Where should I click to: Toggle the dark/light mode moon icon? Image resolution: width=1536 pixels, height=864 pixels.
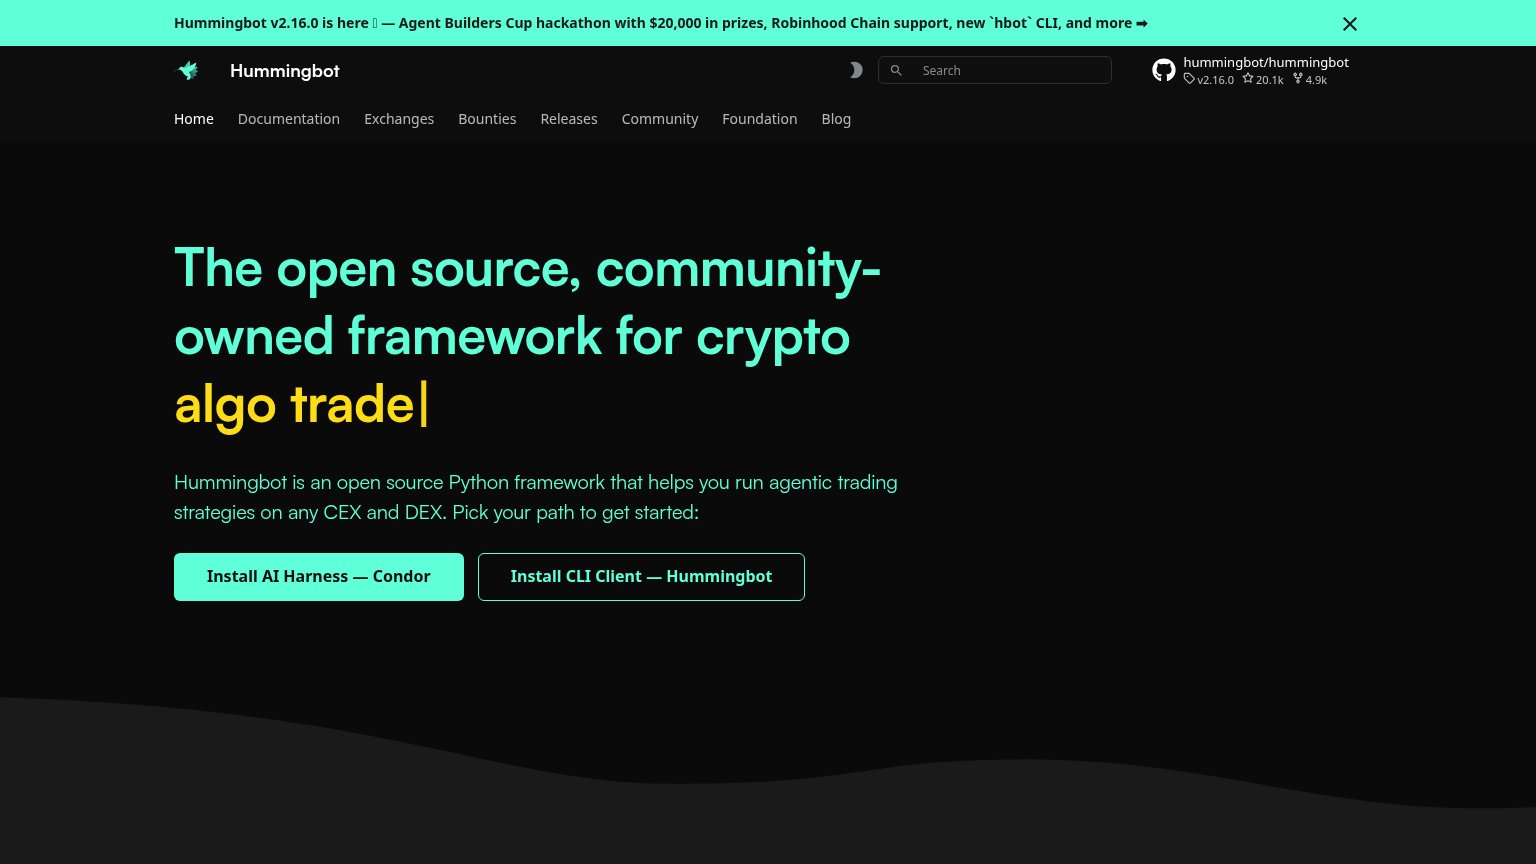click(x=855, y=70)
